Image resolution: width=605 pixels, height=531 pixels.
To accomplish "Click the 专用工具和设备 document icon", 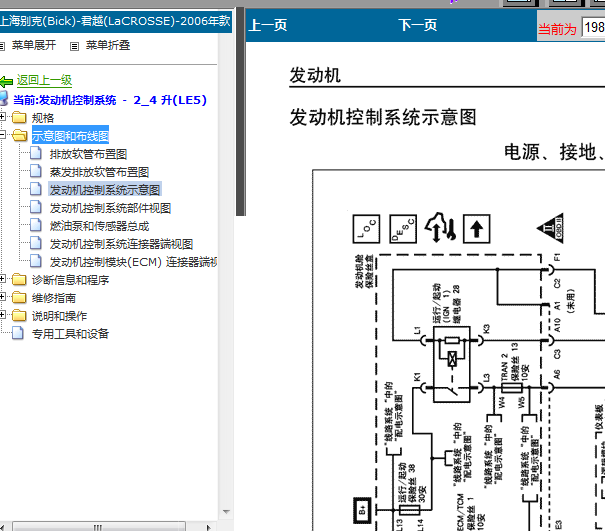I will coord(18,333).
